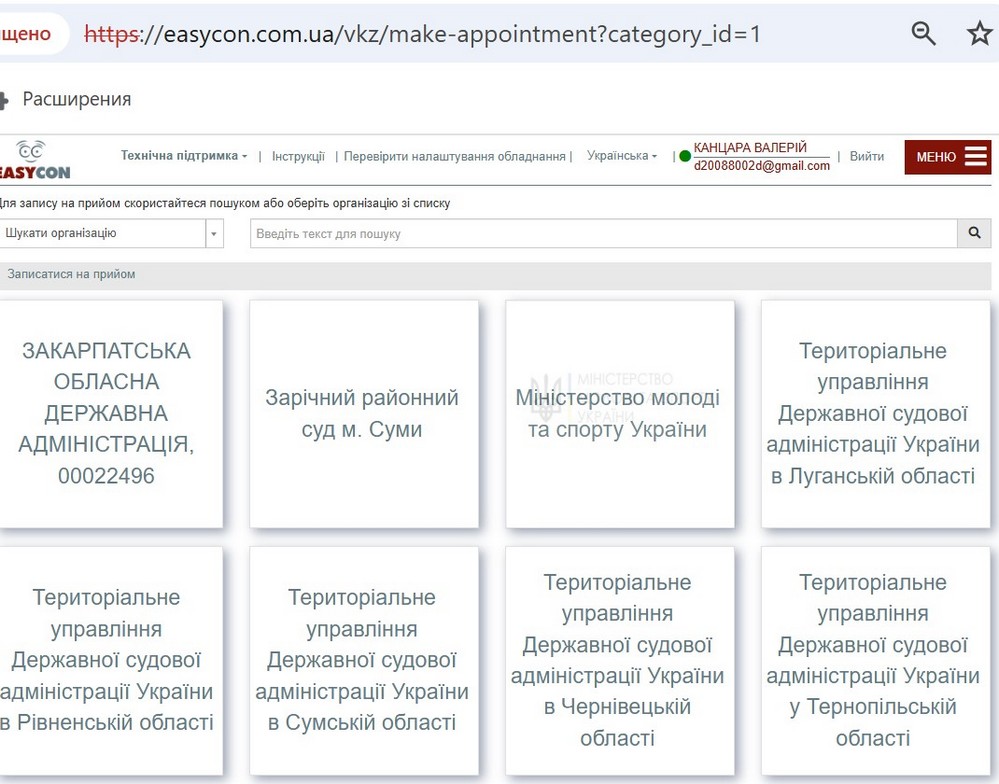999x784 pixels.
Task: Open the Українська language dropdown
Action: (x=622, y=156)
